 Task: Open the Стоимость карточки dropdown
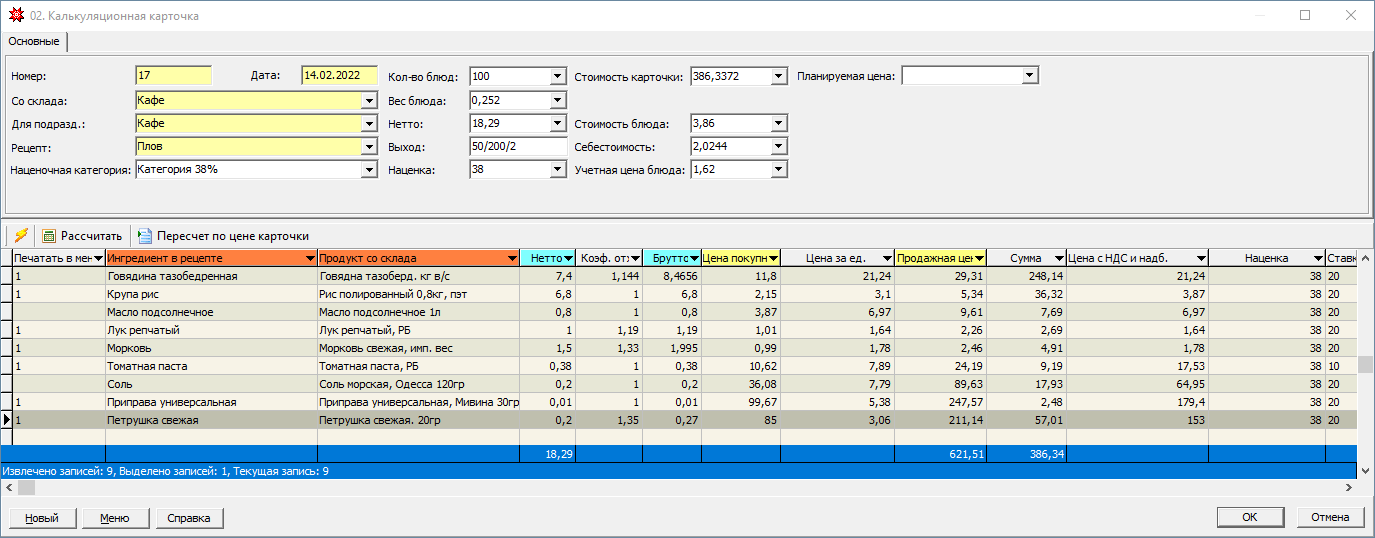(x=779, y=76)
